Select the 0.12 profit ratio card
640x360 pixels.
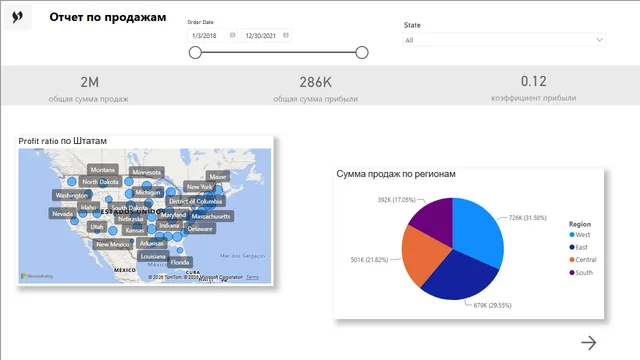533,87
